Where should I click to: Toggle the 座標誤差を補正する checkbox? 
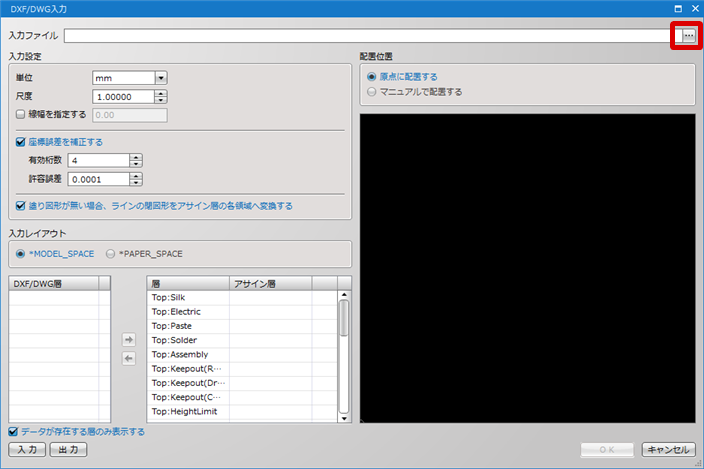[x=20, y=142]
